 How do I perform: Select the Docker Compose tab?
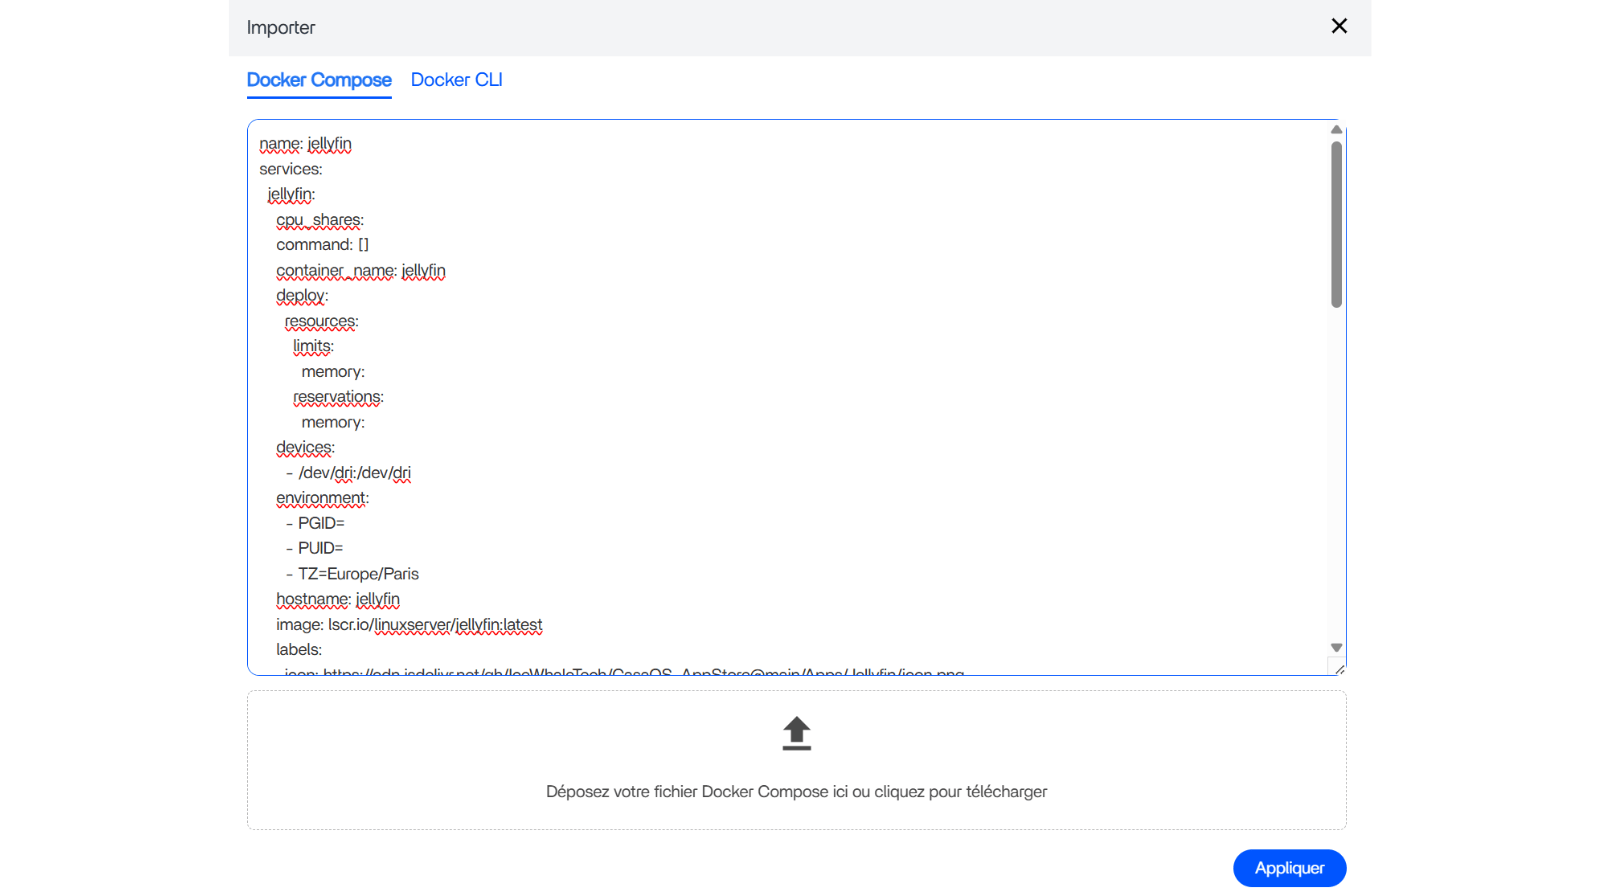319,80
